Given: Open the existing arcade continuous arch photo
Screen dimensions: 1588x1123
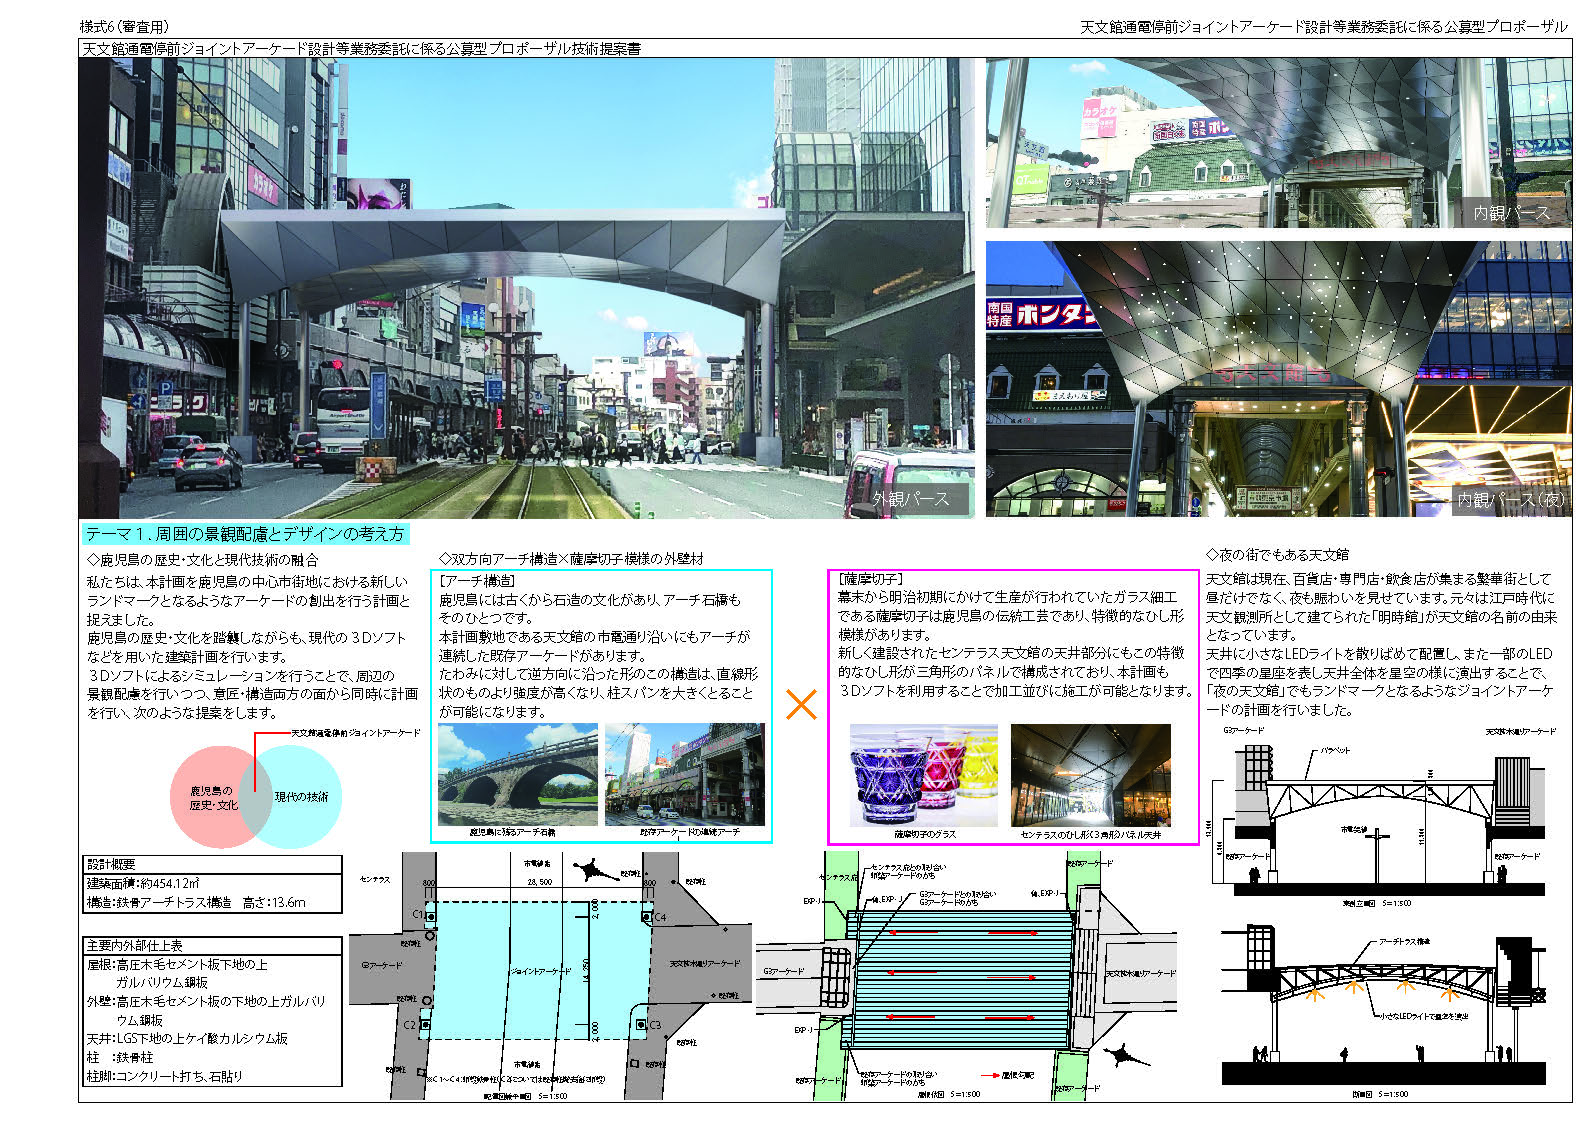Looking at the screenshot, I should point(684,774).
